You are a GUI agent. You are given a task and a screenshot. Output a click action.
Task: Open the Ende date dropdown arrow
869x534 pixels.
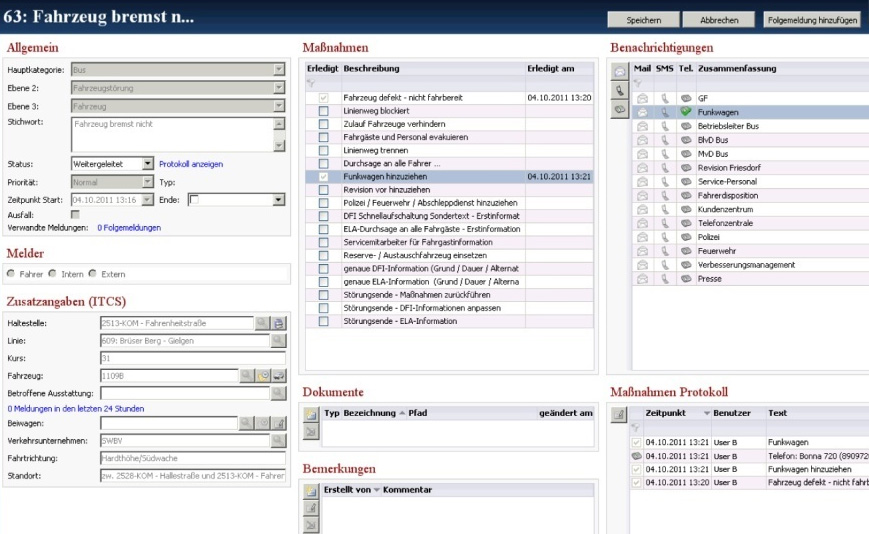point(279,199)
